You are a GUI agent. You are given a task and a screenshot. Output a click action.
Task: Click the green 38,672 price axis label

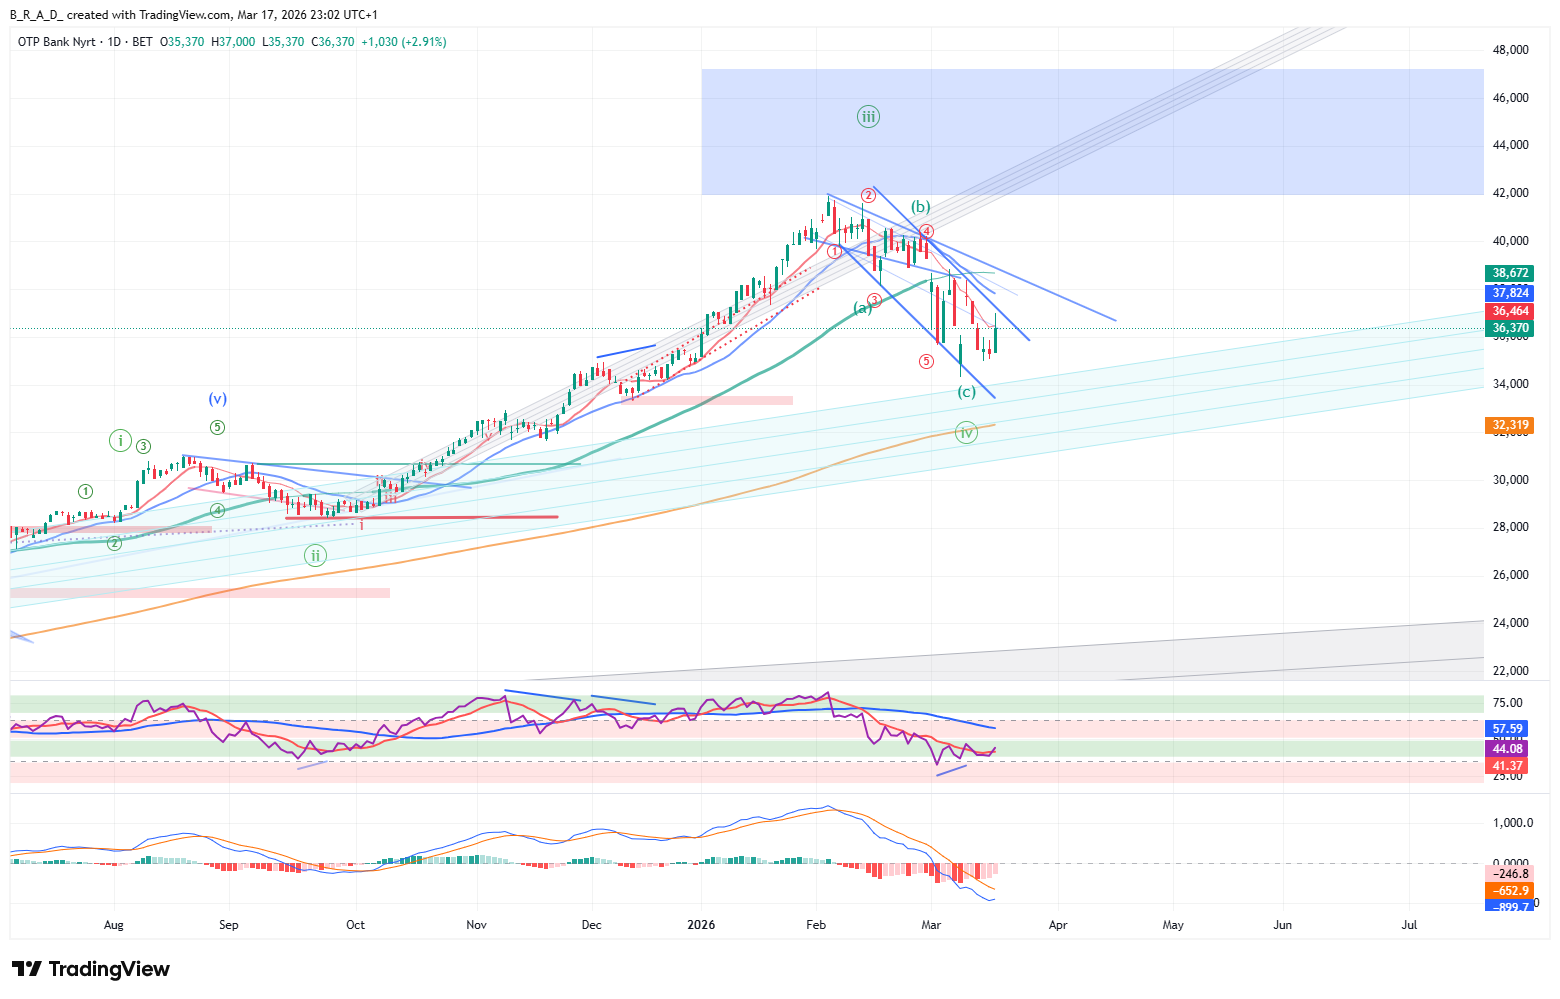1510,273
